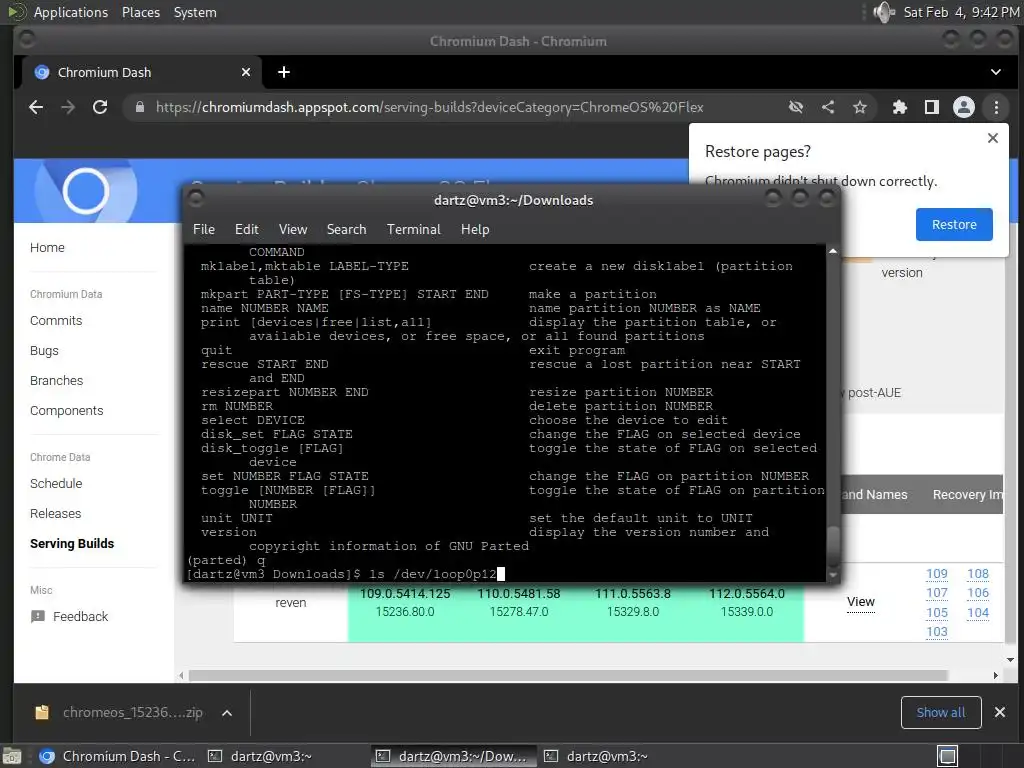The width and height of the screenshot is (1024, 768).
Task: Open recovery image link 103
Action: click(x=936, y=632)
